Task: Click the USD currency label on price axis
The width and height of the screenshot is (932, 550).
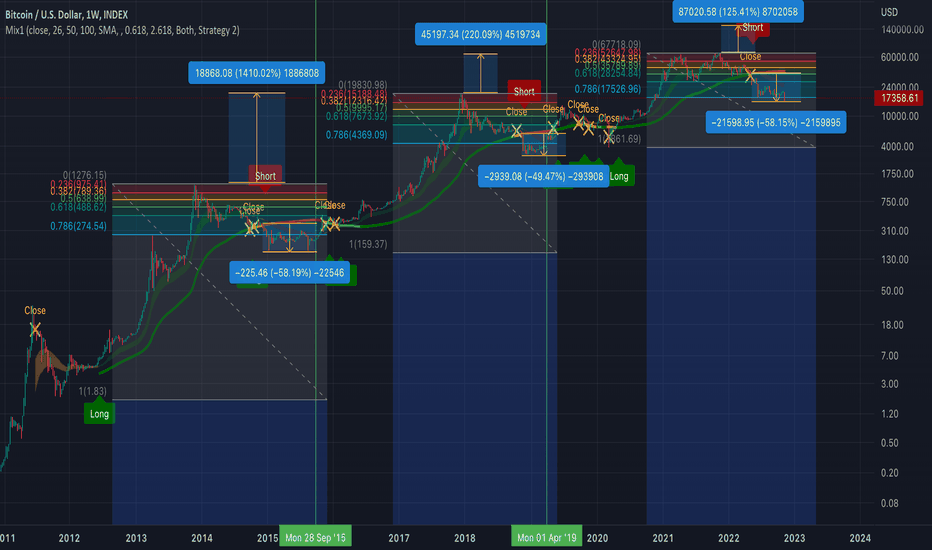Action: 889,12
